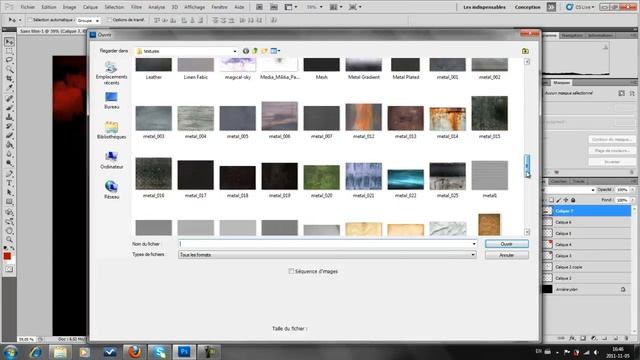Screen dimensions: 640x360
Task: Select Arrière-plan layer
Action: coord(587,289)
